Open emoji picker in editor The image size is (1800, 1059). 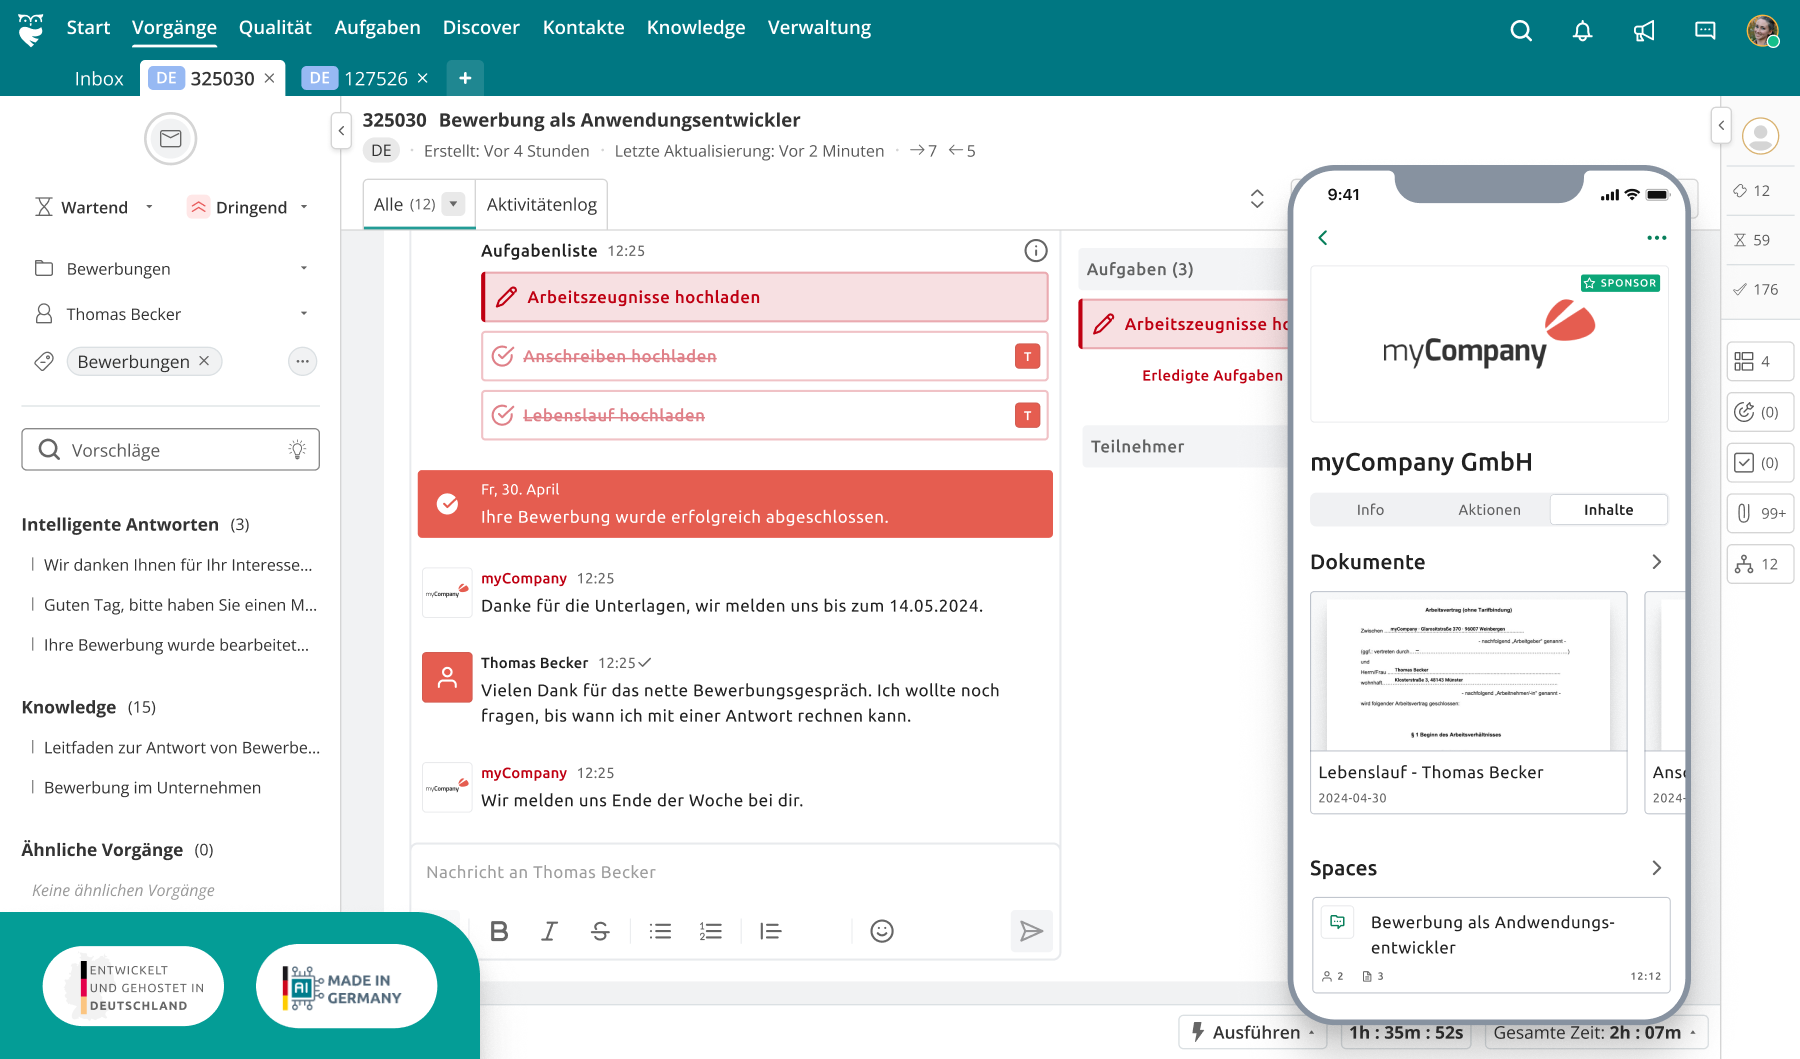click(x=882, y=931)
